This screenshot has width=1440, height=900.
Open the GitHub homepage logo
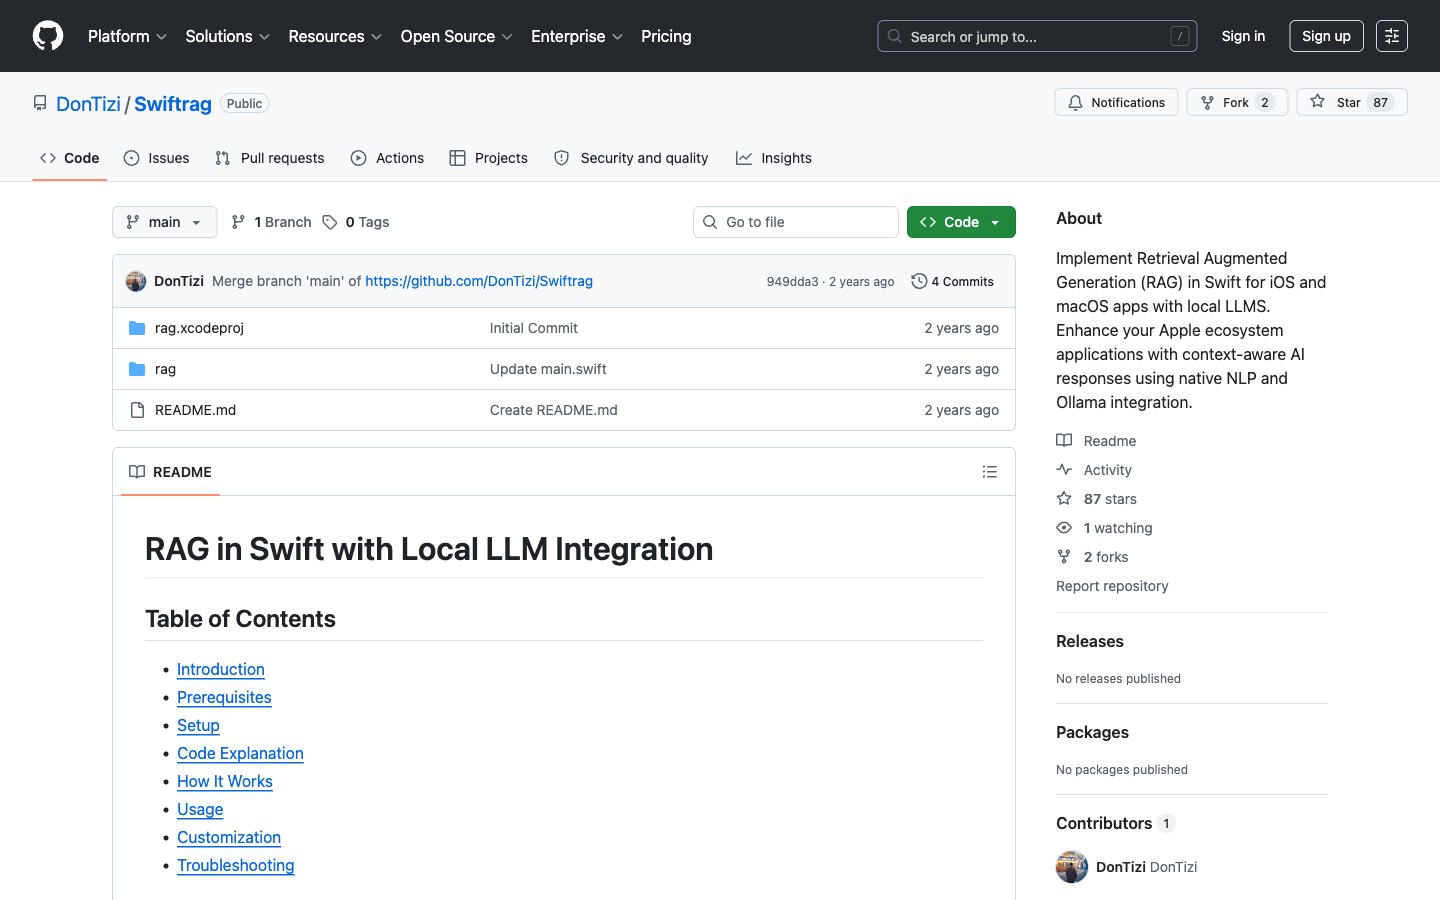click(x=48, y=36)
